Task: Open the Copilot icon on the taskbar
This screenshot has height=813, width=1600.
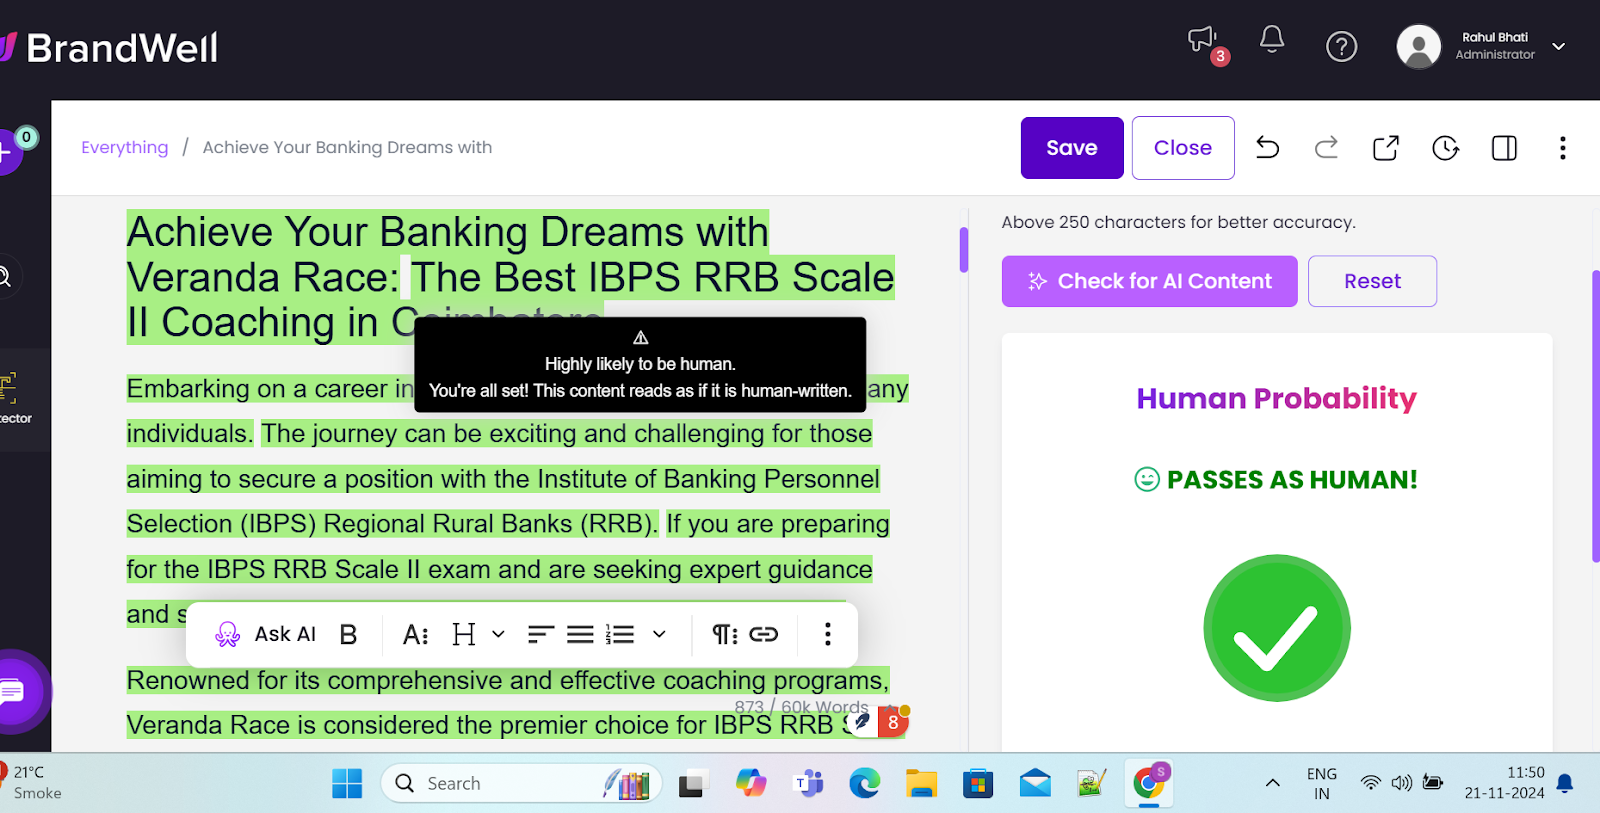Action: [x=751, y=783]
